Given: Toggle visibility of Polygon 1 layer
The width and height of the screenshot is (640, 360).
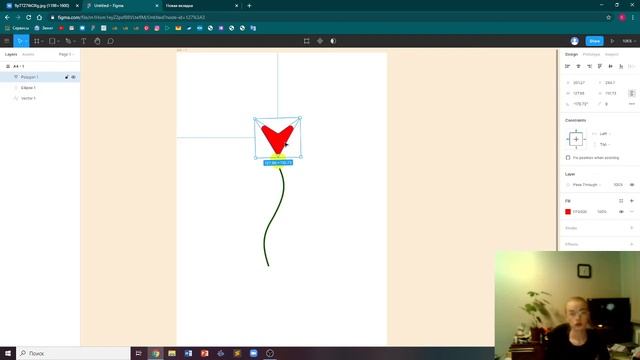Looking at the screenshot, I should coord(73,77).
